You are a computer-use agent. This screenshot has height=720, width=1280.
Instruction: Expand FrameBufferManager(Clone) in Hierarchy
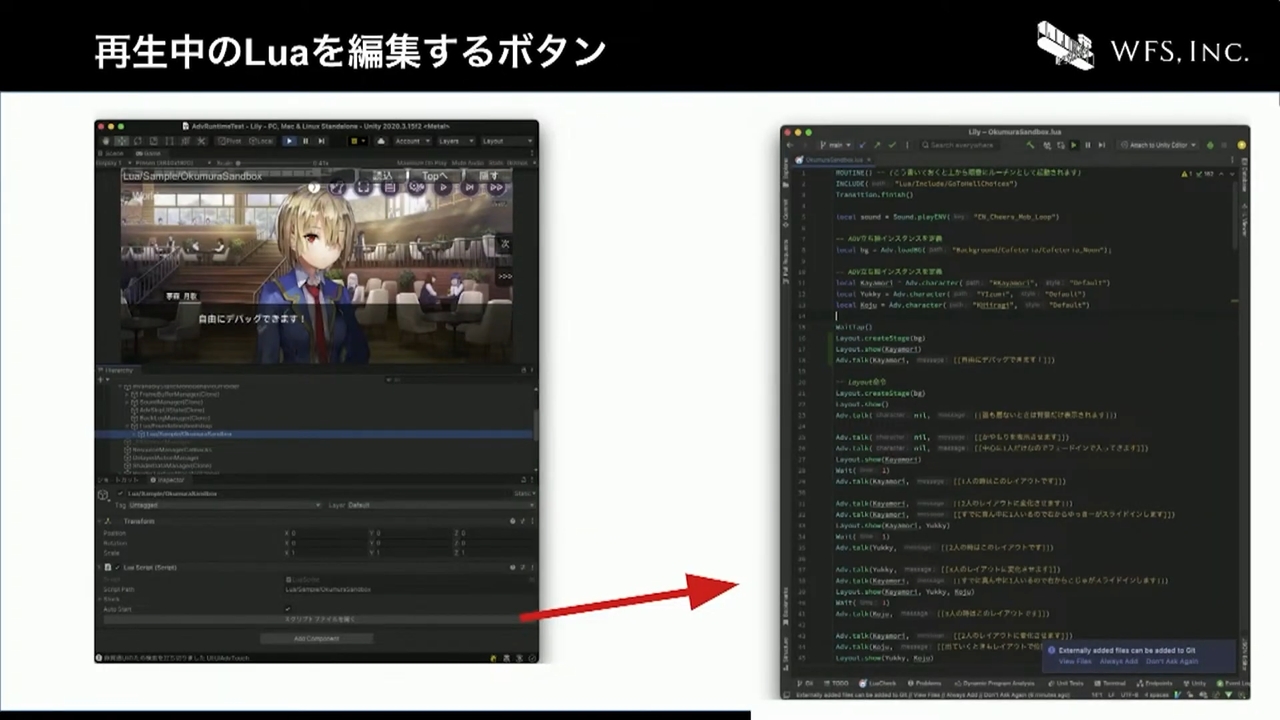point(126,394)
